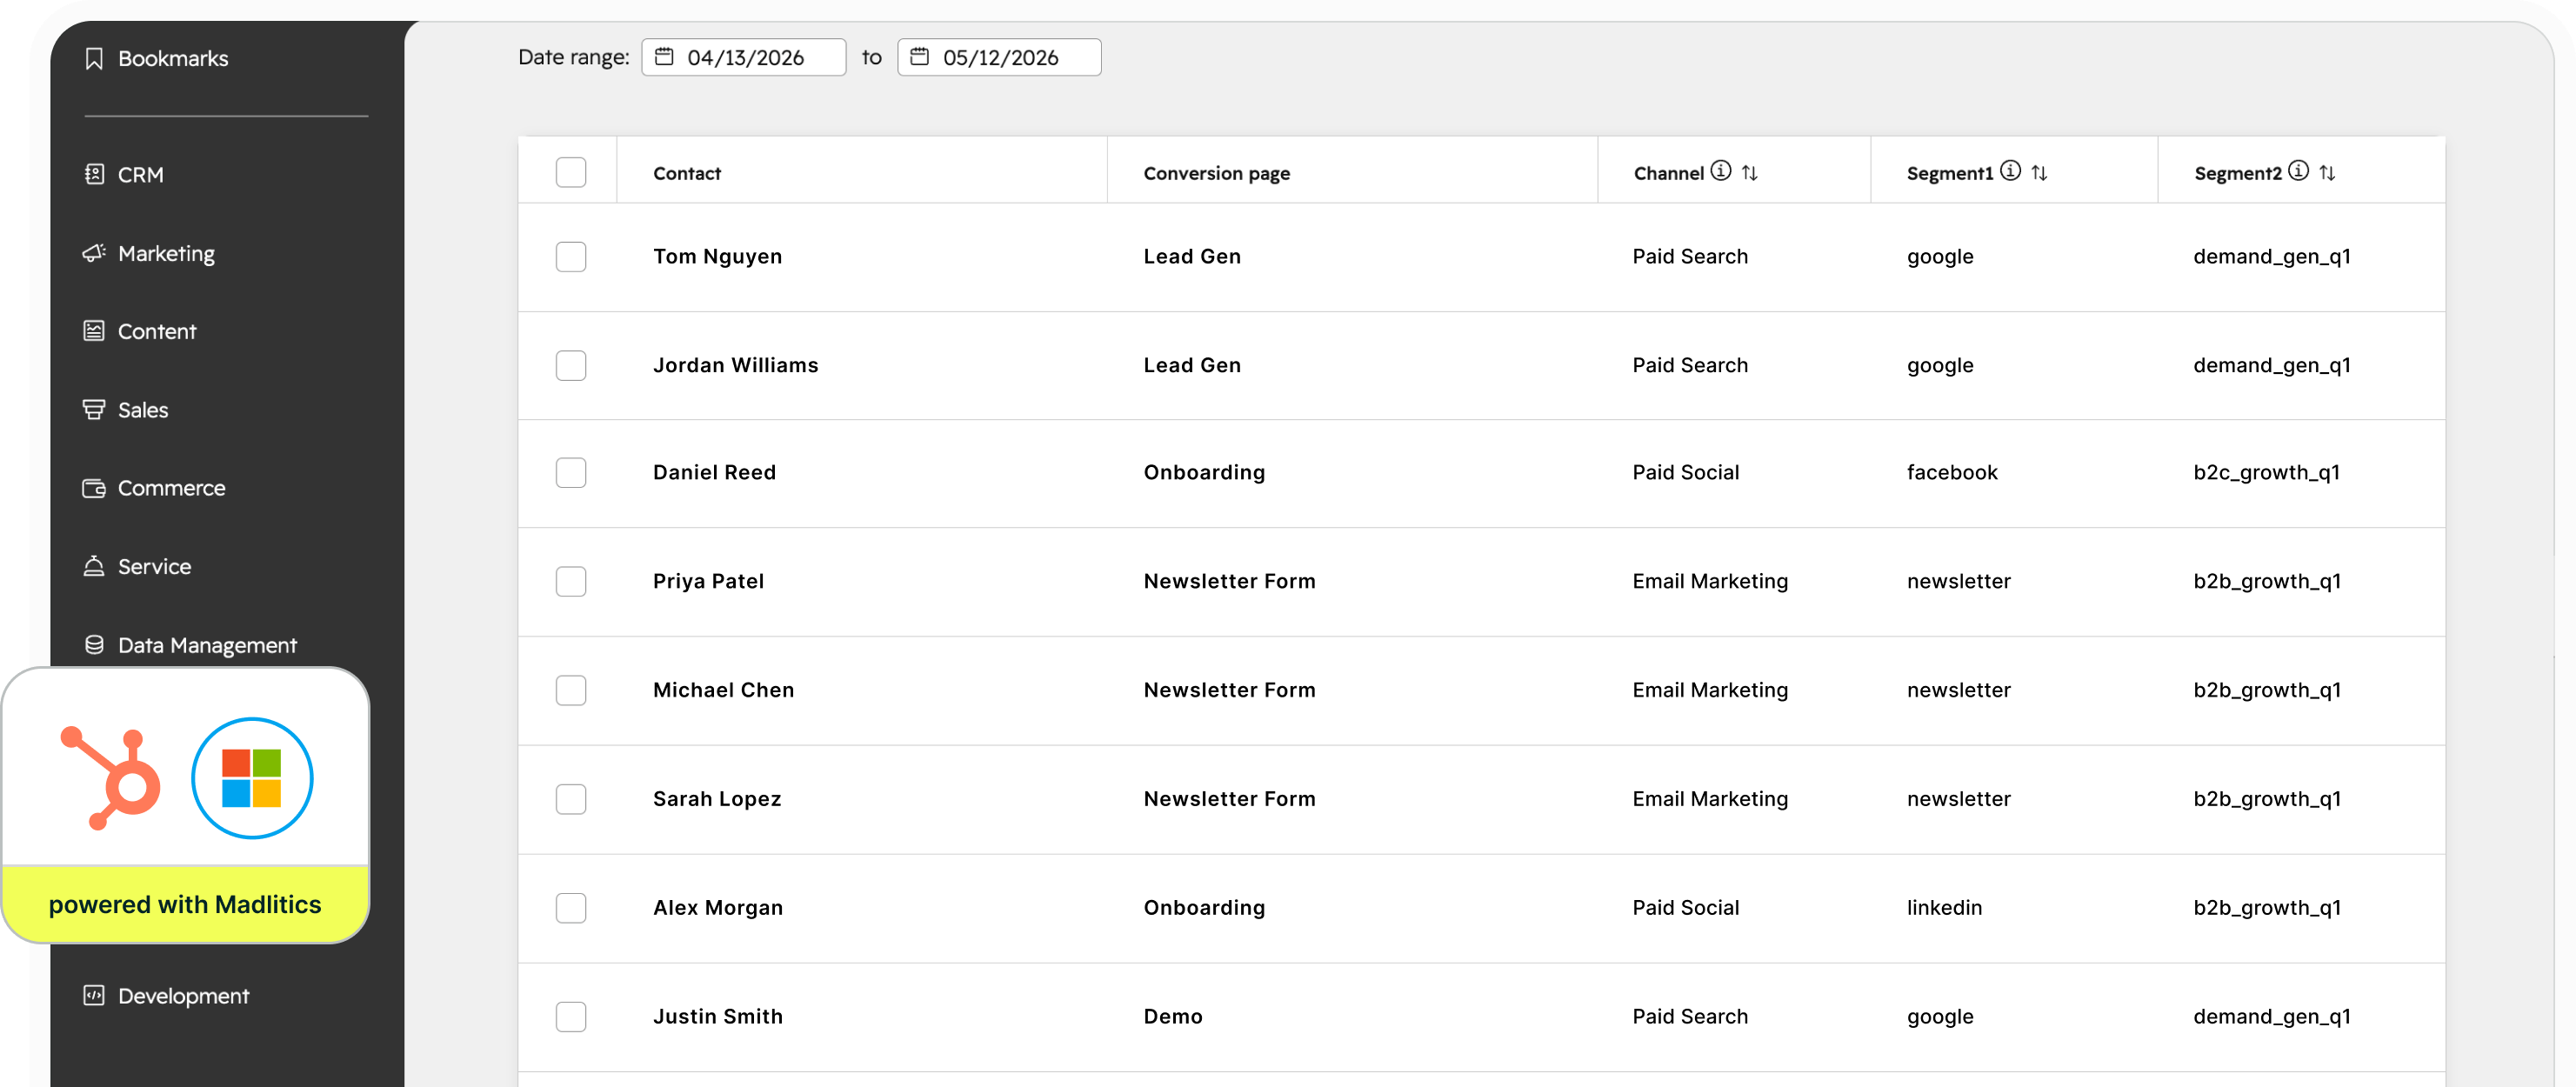Open the Data Management menu item
Image resolution: width=2576 pixels, height=1087 pixels.
(x=207, y=646)
